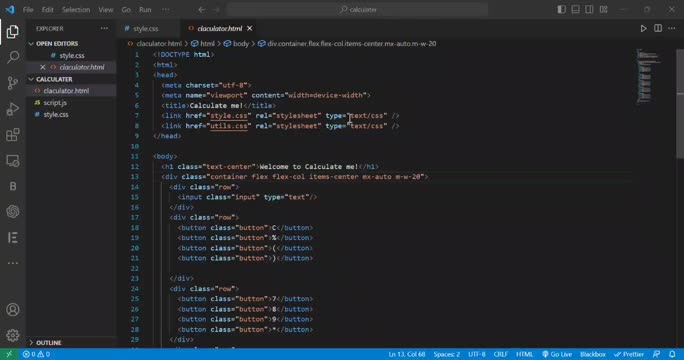Open the Selection menu
Viewport: 684px width, 360px height.
tap(75, 9)
